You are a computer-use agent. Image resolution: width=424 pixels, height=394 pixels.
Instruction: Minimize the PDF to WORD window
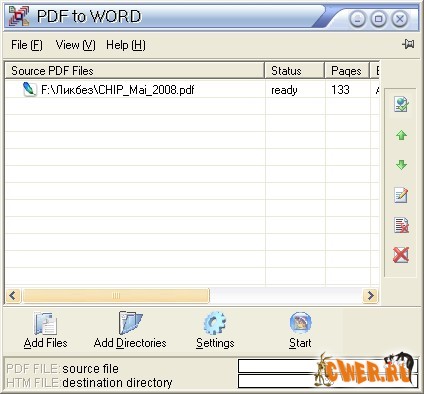[x=358, y=19]
